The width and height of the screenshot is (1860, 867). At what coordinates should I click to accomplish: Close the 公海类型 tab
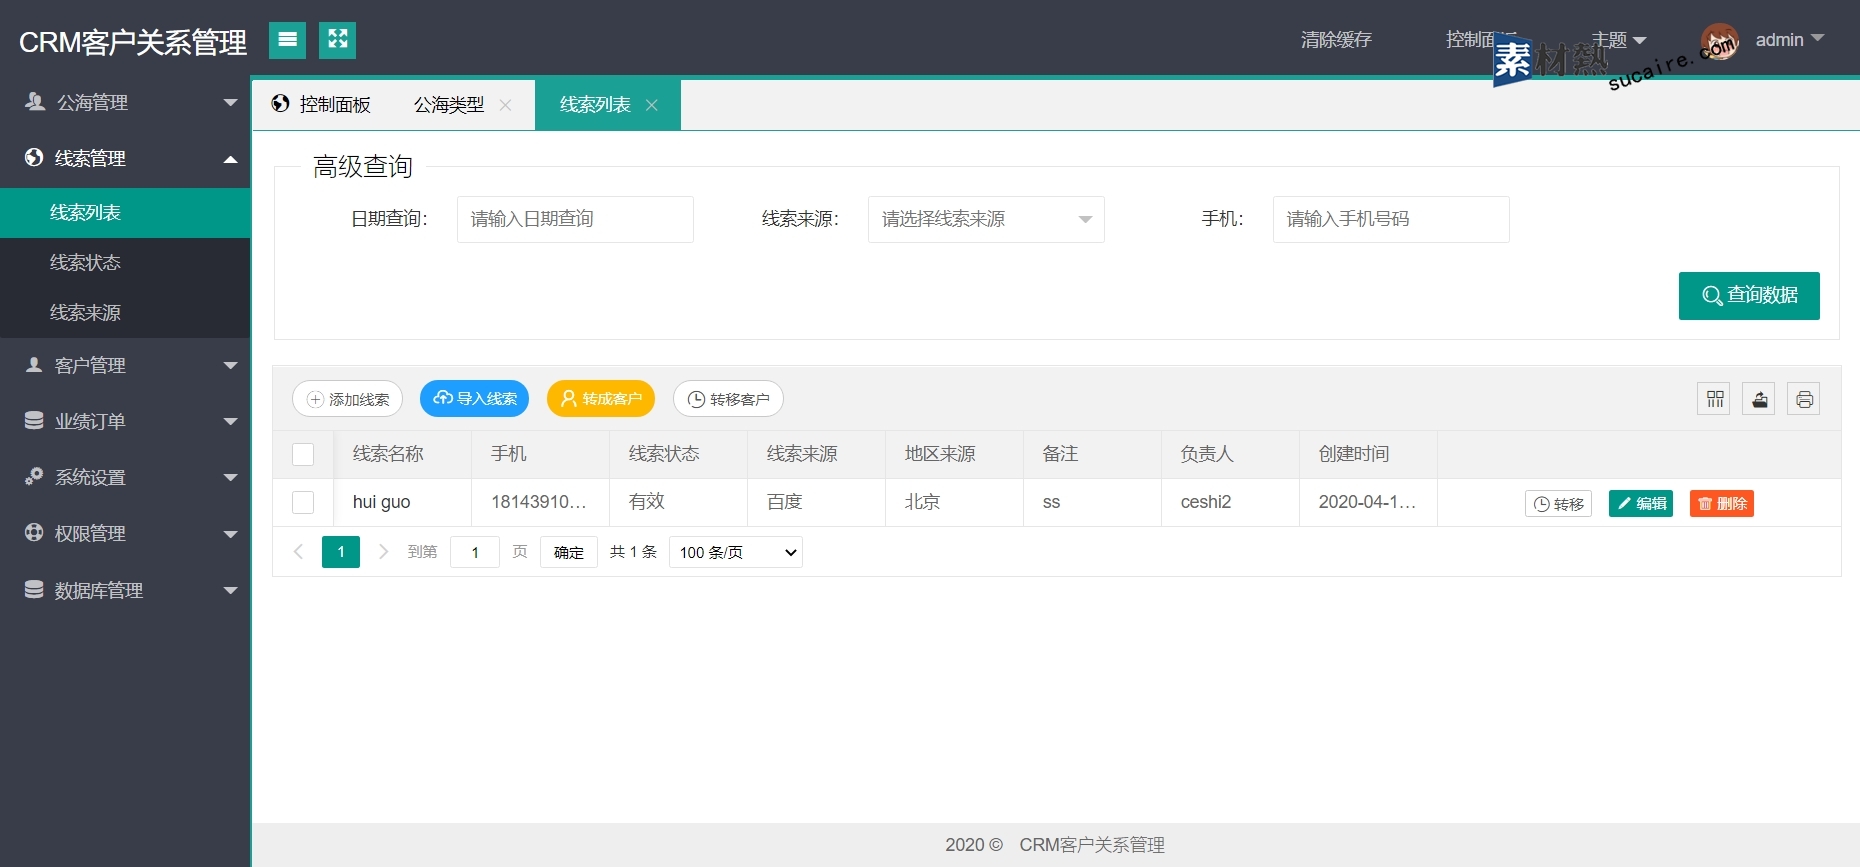click(505, 105)
